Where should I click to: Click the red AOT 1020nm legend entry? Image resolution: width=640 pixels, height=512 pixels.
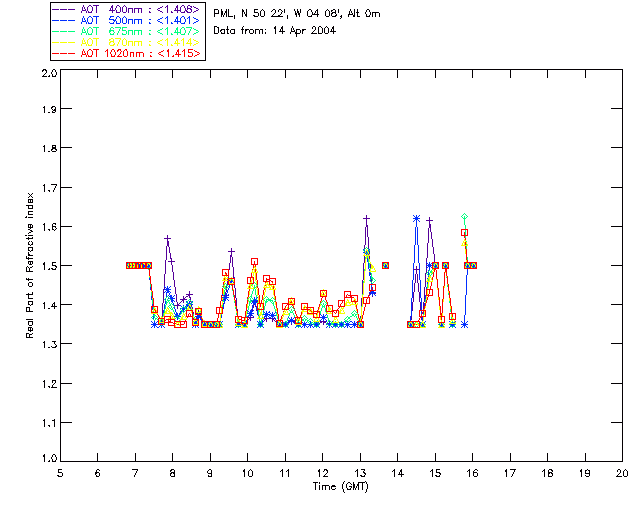click(126, 53)
